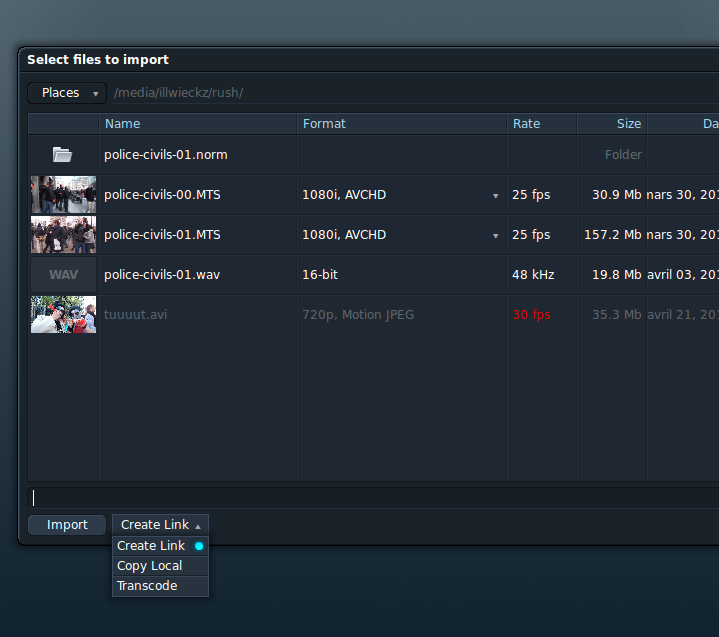Click the file name input field
The image size is (719, 637).
pyautogui.click(x=373, y=498)
